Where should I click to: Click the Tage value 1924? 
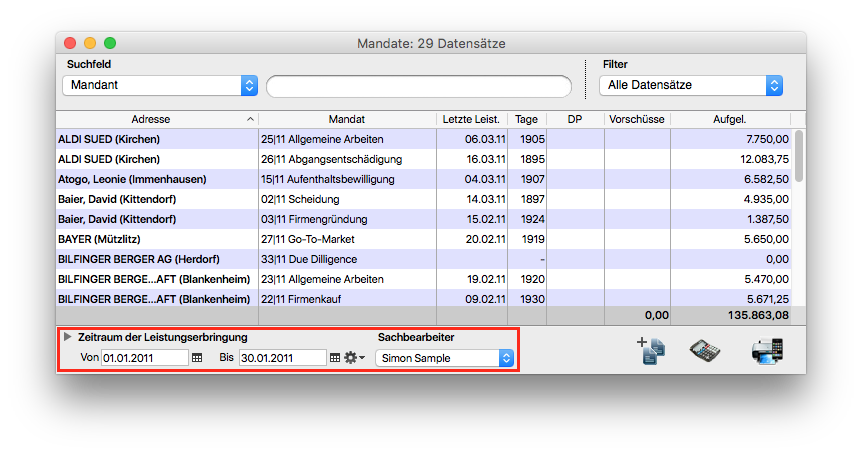pos(533,219)
